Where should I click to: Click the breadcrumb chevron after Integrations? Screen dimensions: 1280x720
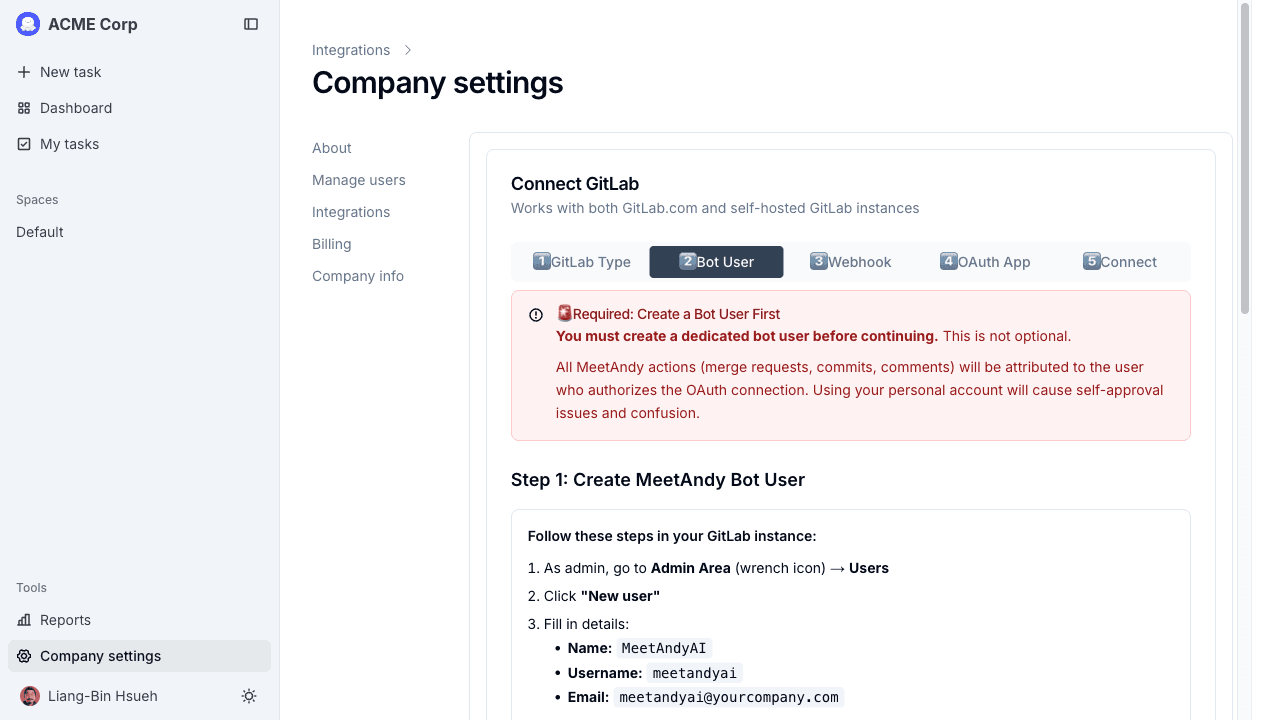click(x=408, y=50)
